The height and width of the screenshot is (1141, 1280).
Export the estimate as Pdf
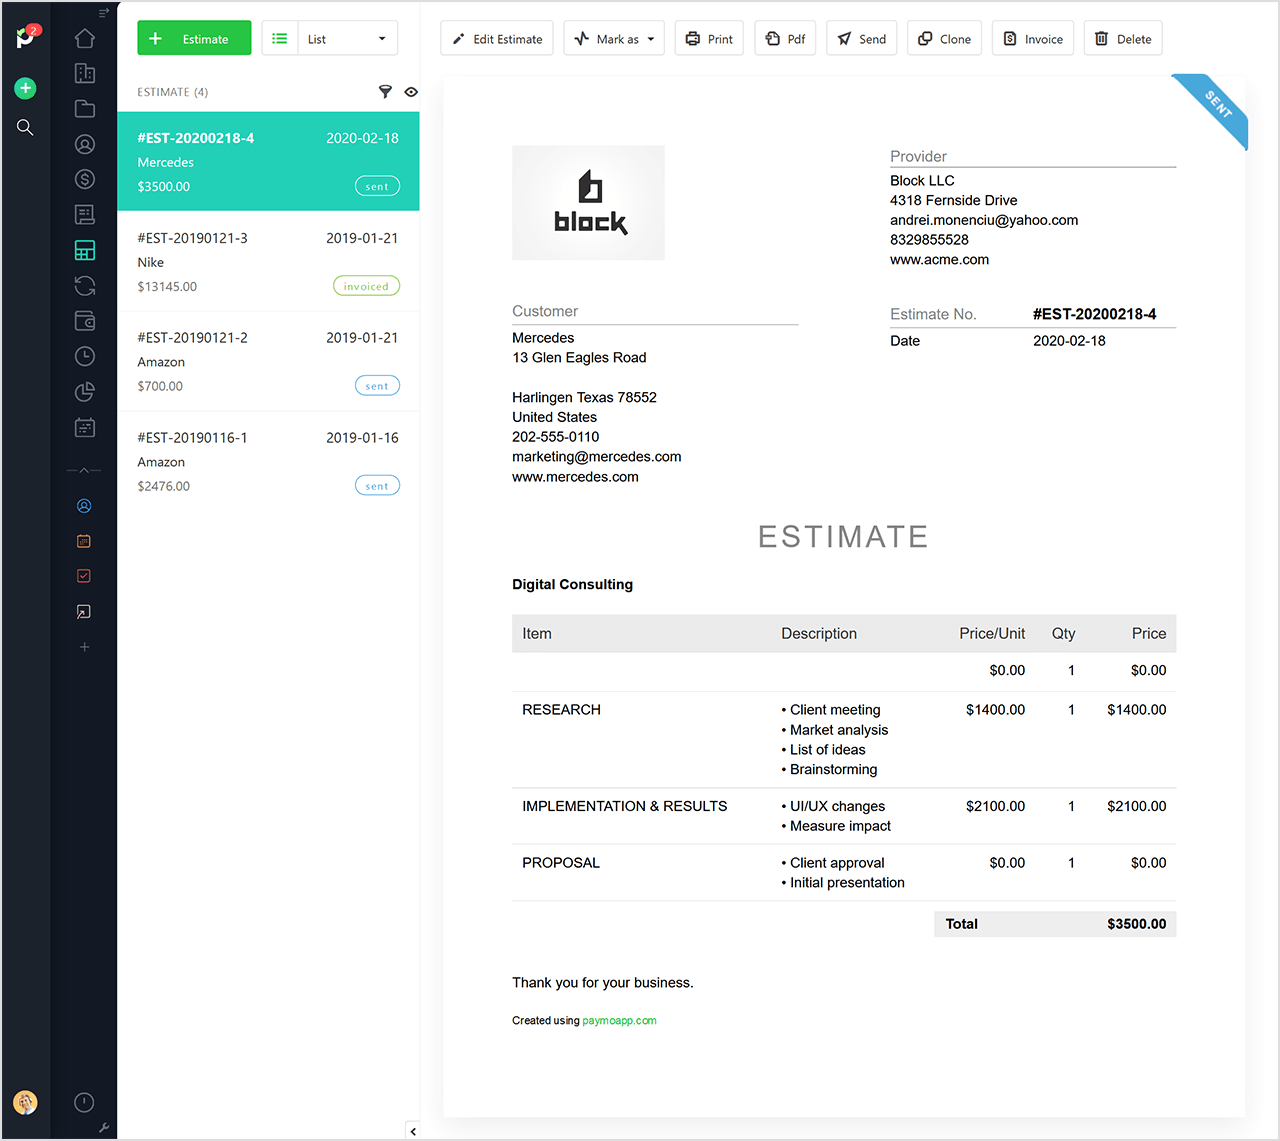point(785,39)
